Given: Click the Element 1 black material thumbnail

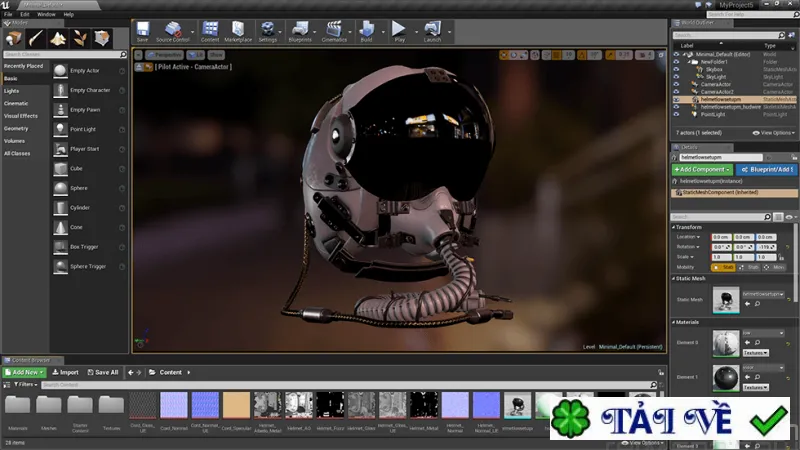Looking at the screenshot, I should 726,378.
